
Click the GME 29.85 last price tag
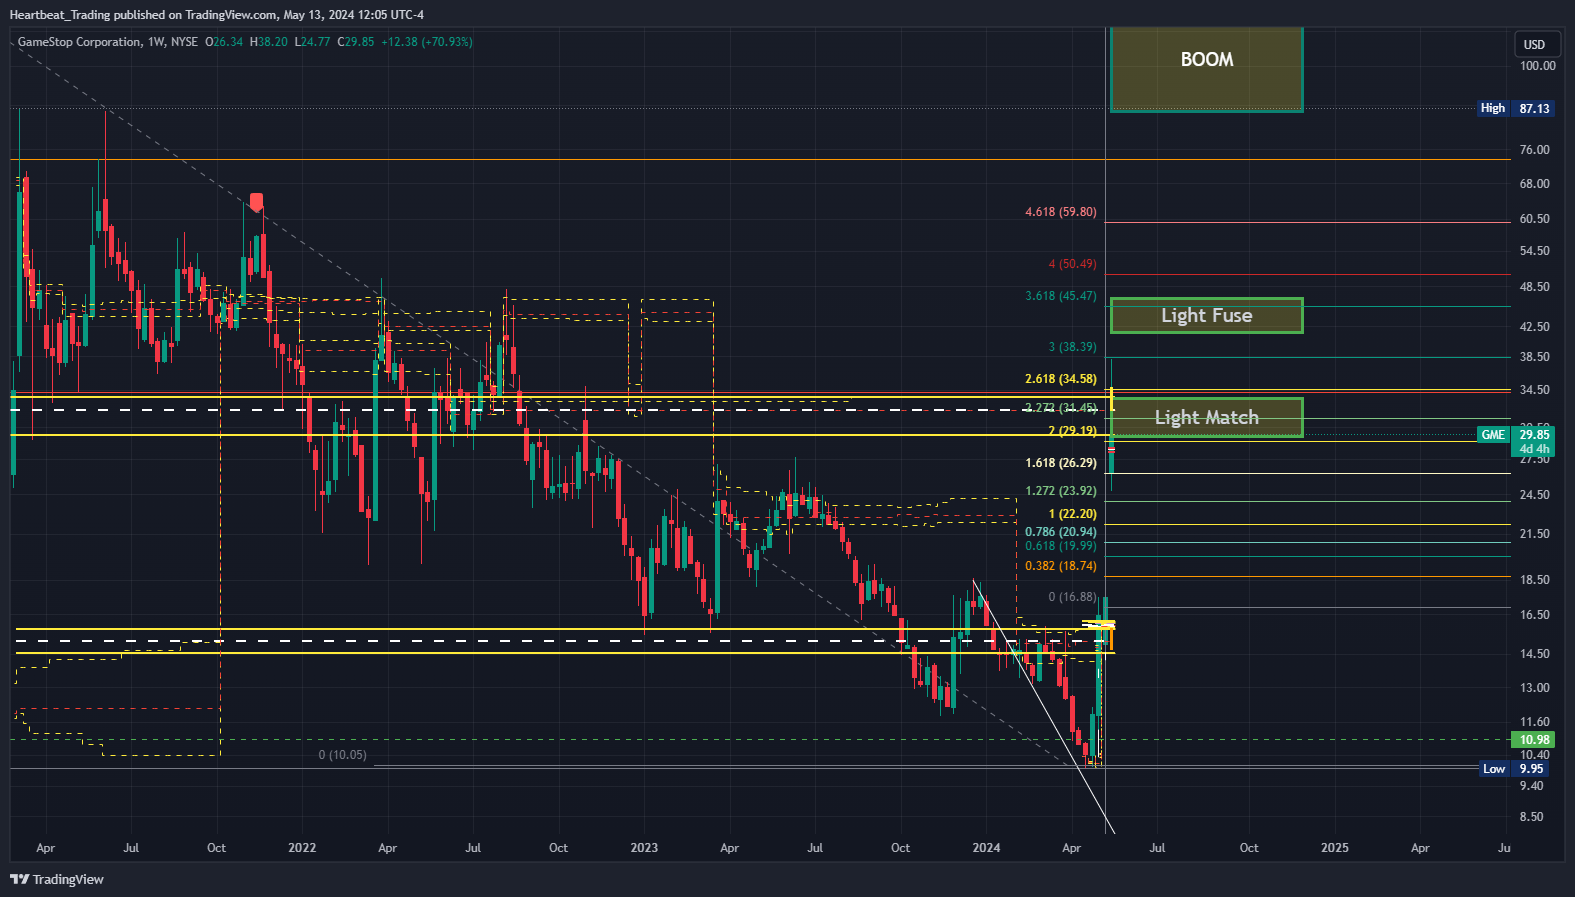point(1516,434)
